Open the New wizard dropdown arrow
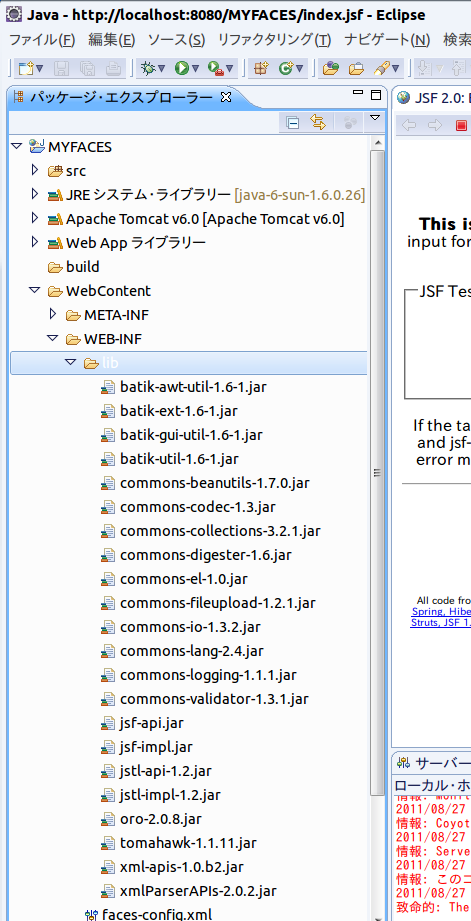This screenshot has width=471, height=921. coord(39,69)
